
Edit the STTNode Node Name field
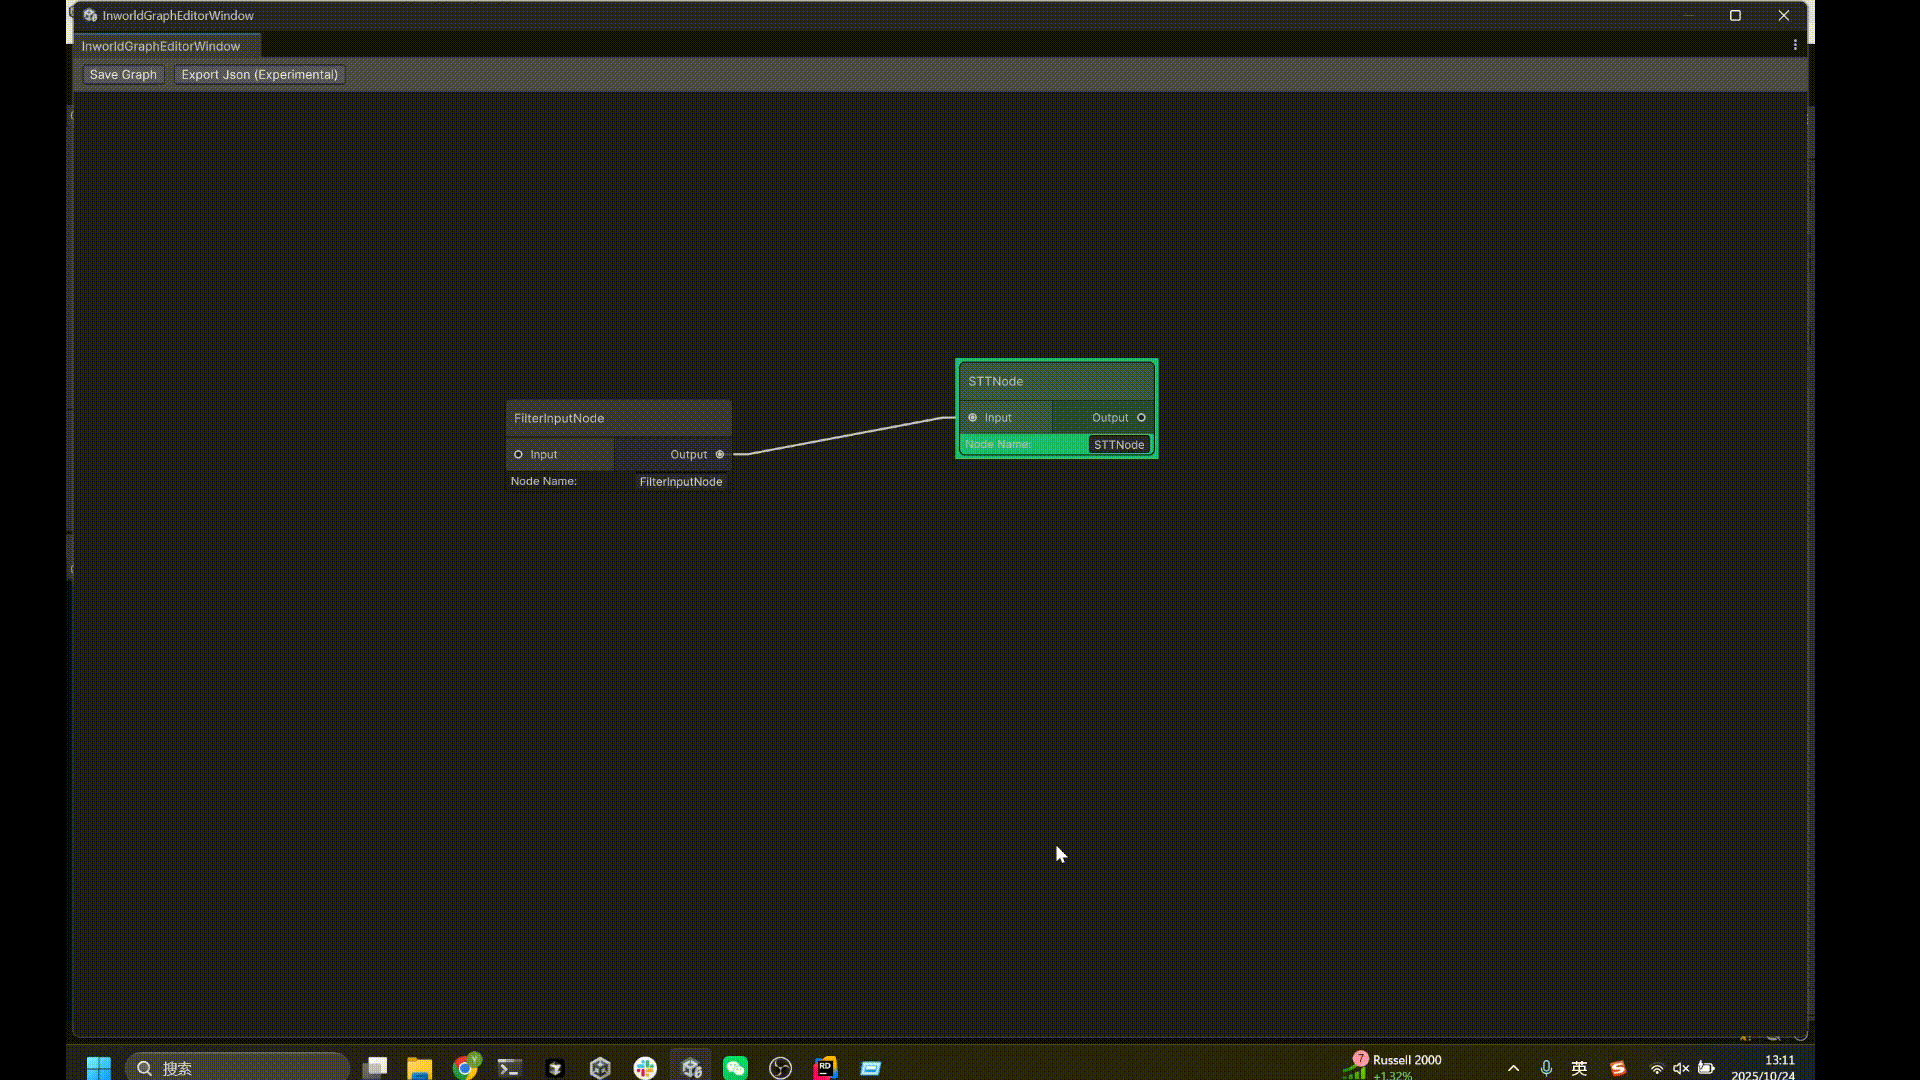coord(1118,445)
